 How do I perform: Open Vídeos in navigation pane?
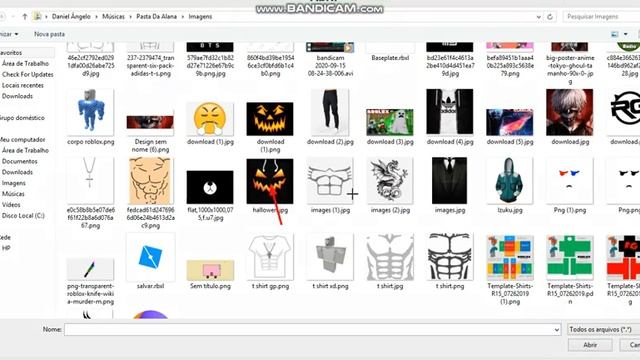click(x=11, y=205)
